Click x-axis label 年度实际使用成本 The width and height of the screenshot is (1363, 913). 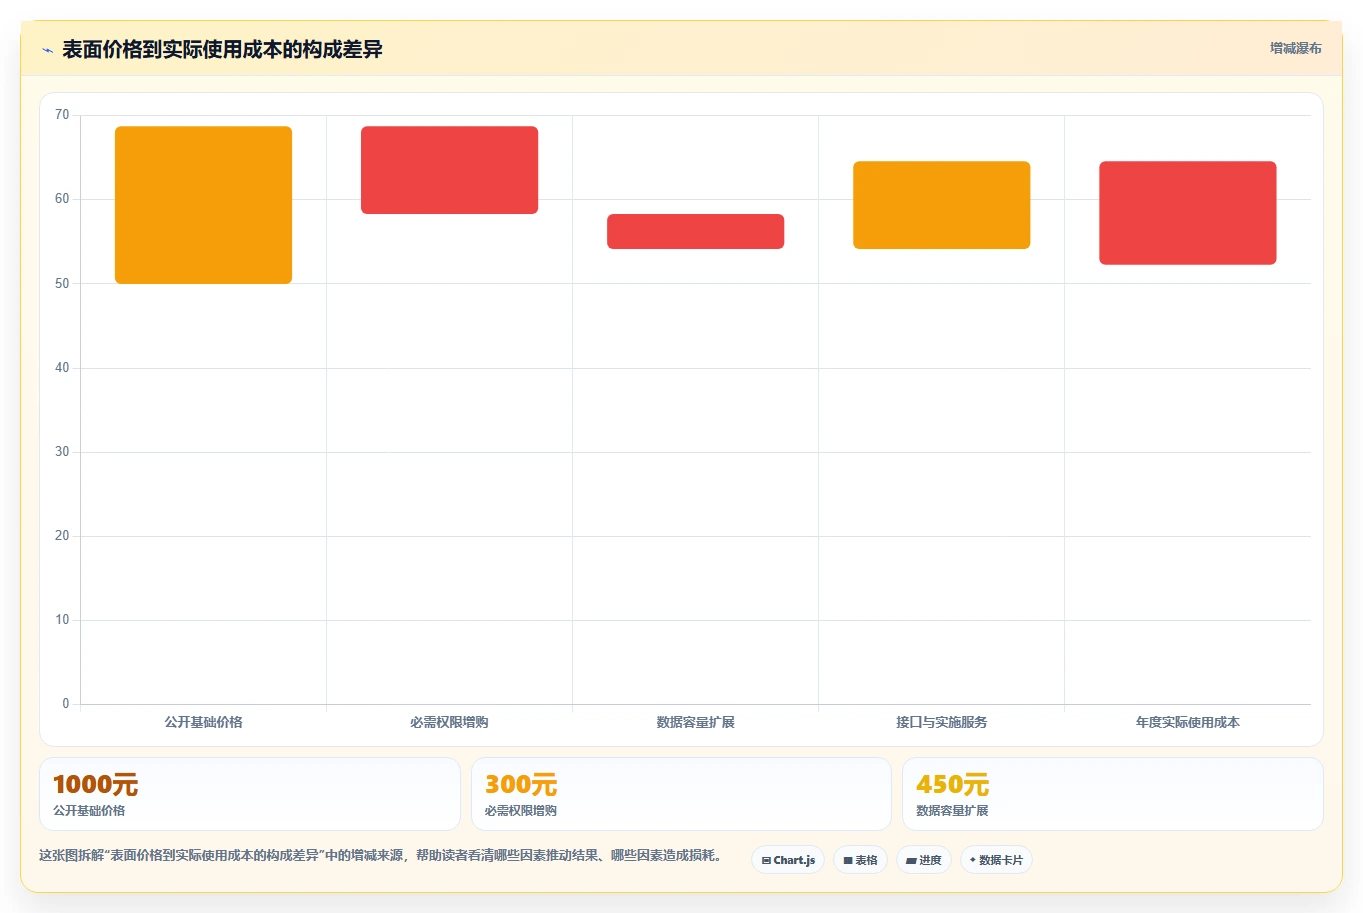point(1188,722)
